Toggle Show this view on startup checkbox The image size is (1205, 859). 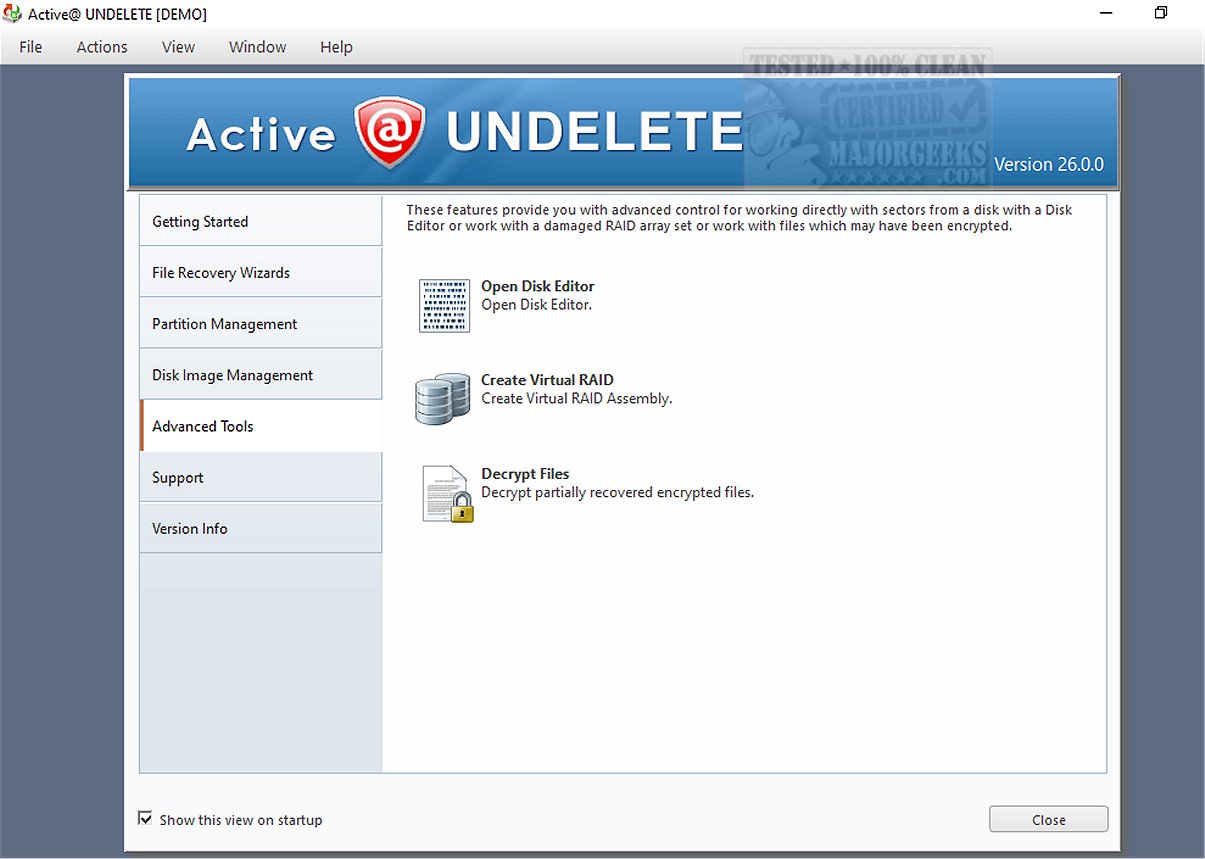(145, 819)
